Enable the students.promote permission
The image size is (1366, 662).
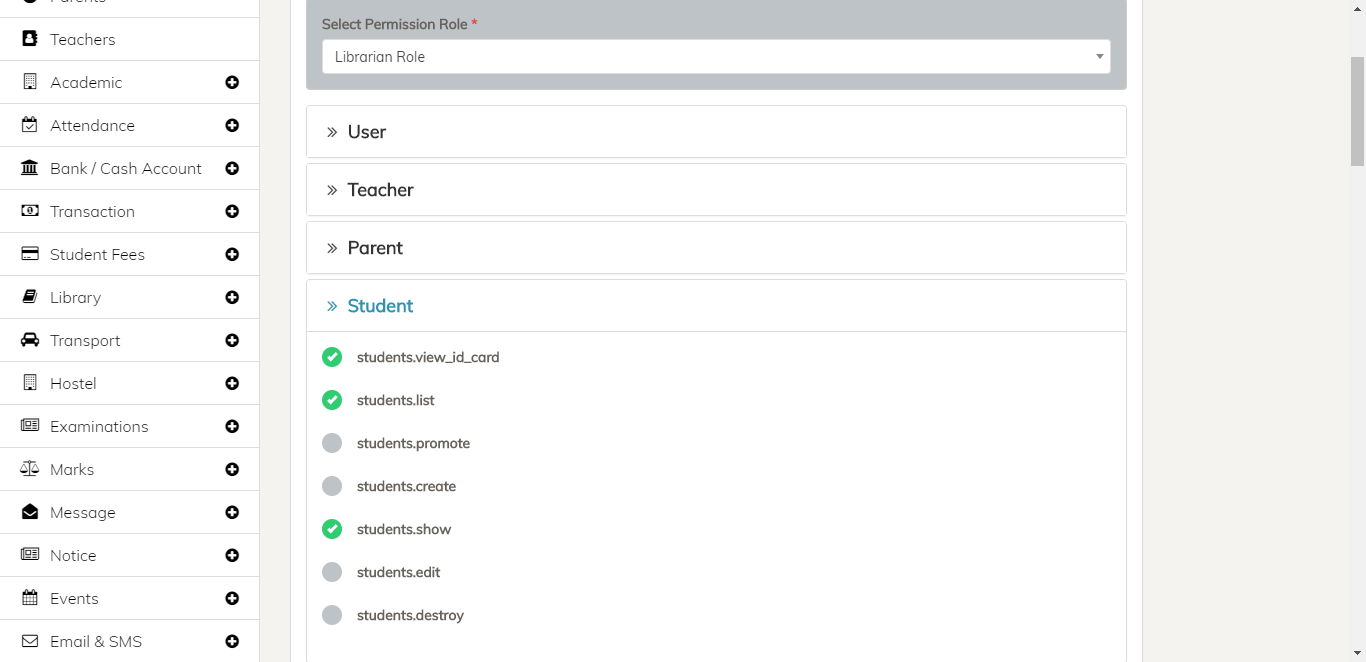point(332,443)
